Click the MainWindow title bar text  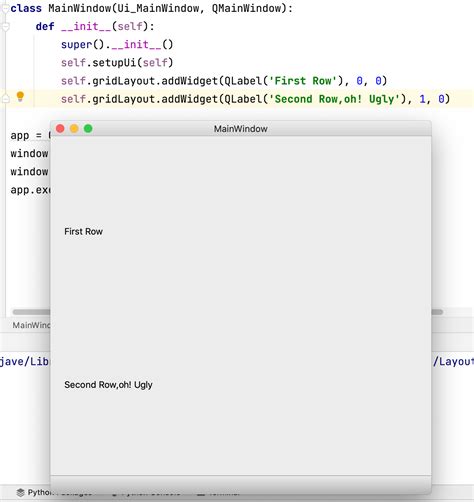241,129
